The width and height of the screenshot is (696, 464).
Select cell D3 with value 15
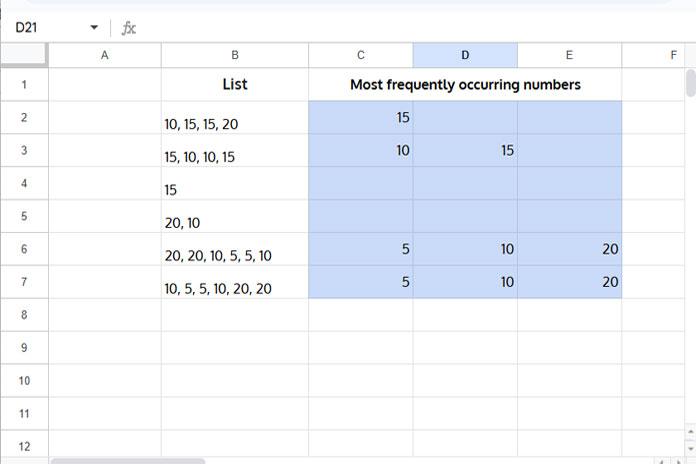tap(464, 151)
